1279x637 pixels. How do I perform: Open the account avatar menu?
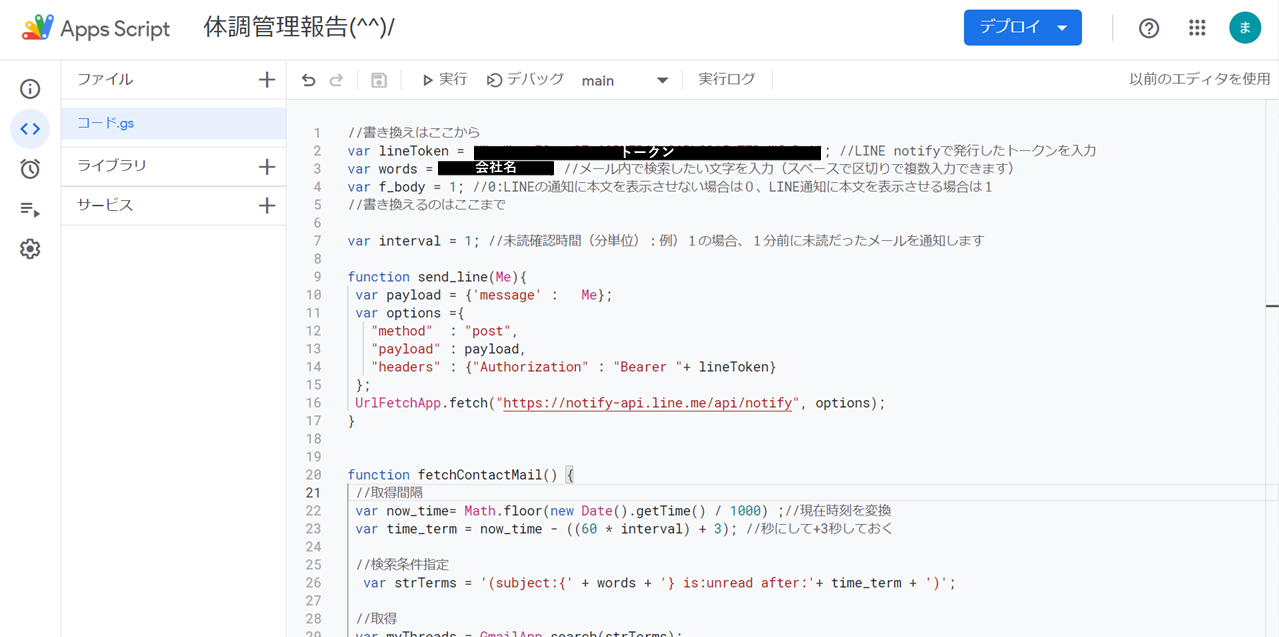(x=1245, y=27)
